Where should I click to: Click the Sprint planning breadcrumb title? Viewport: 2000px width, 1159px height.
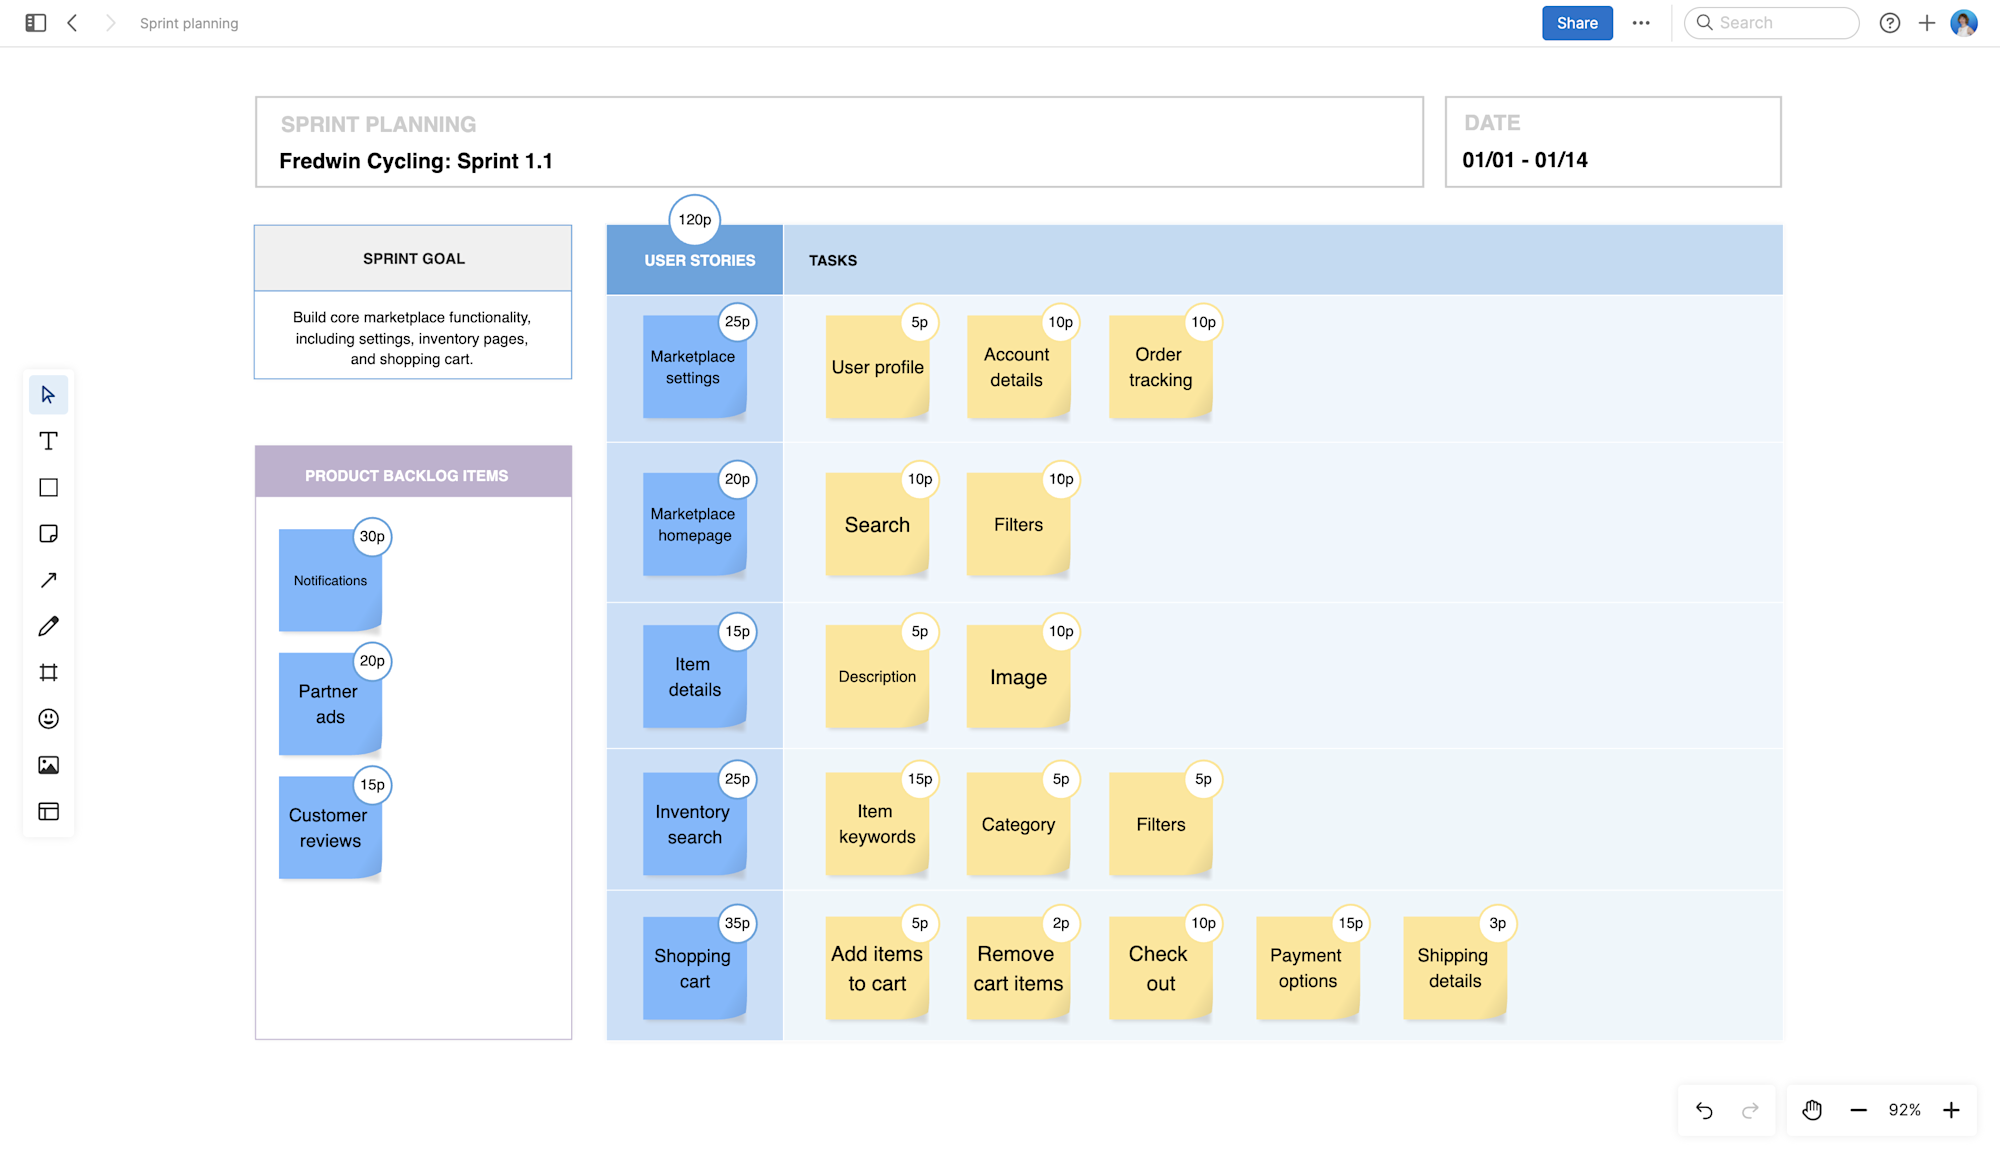[189, 23]
